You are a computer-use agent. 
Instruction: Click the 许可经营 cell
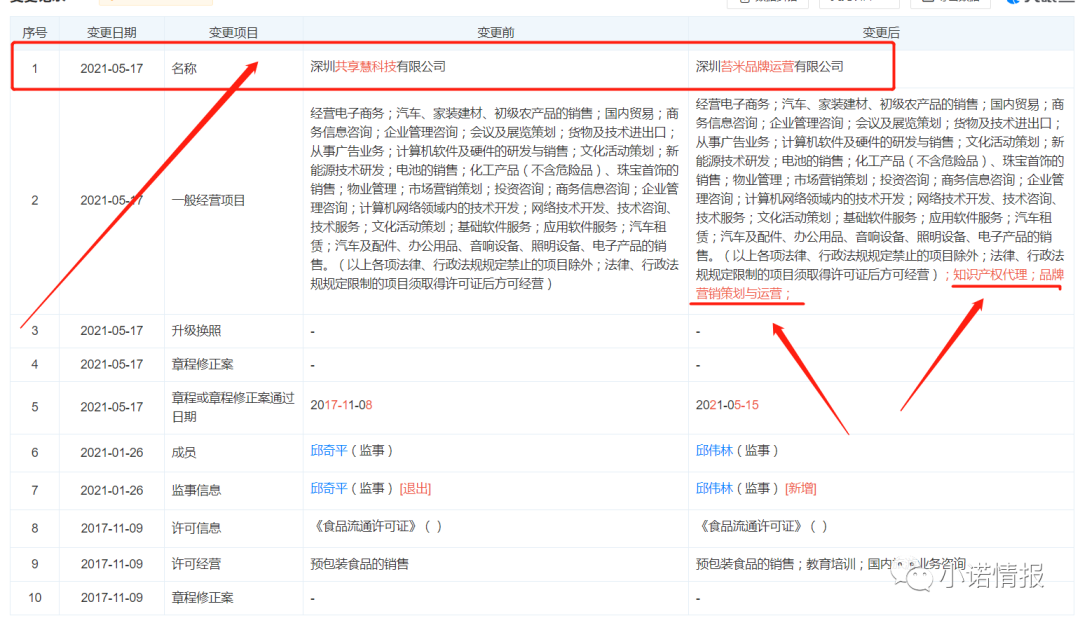click(196, 564)
